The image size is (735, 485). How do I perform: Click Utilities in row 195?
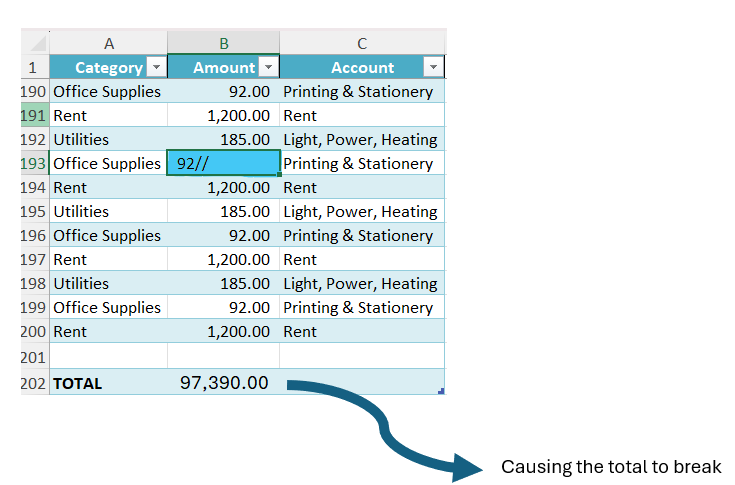[x=109, y=211]
